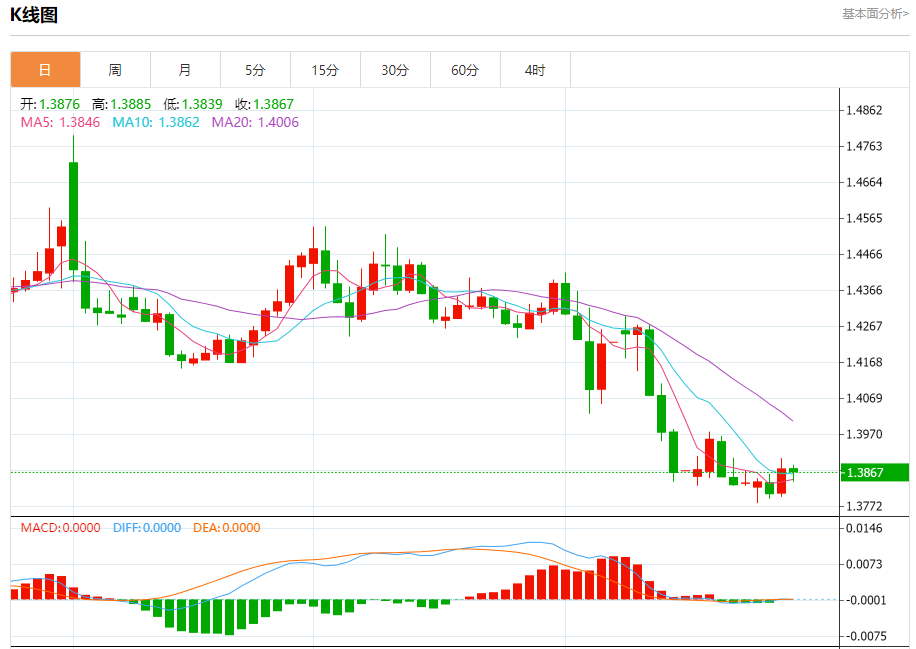Image resolution: width=916 pixels, height=649 pixels.
Task: Click the 1.4664 price axis label
Action: point(865,182)
